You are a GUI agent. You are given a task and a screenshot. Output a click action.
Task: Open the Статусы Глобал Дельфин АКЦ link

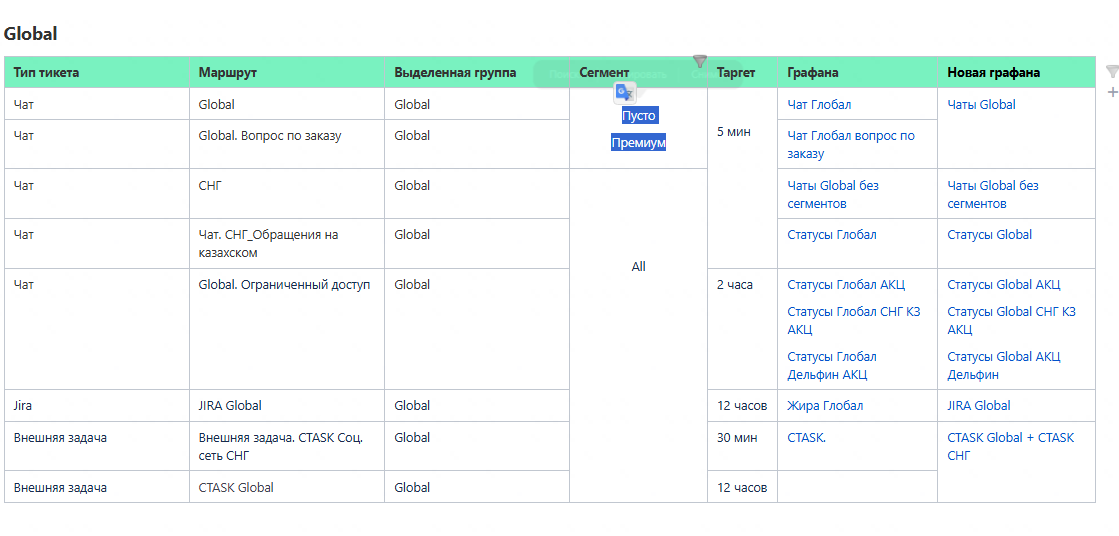click(832, 365)
